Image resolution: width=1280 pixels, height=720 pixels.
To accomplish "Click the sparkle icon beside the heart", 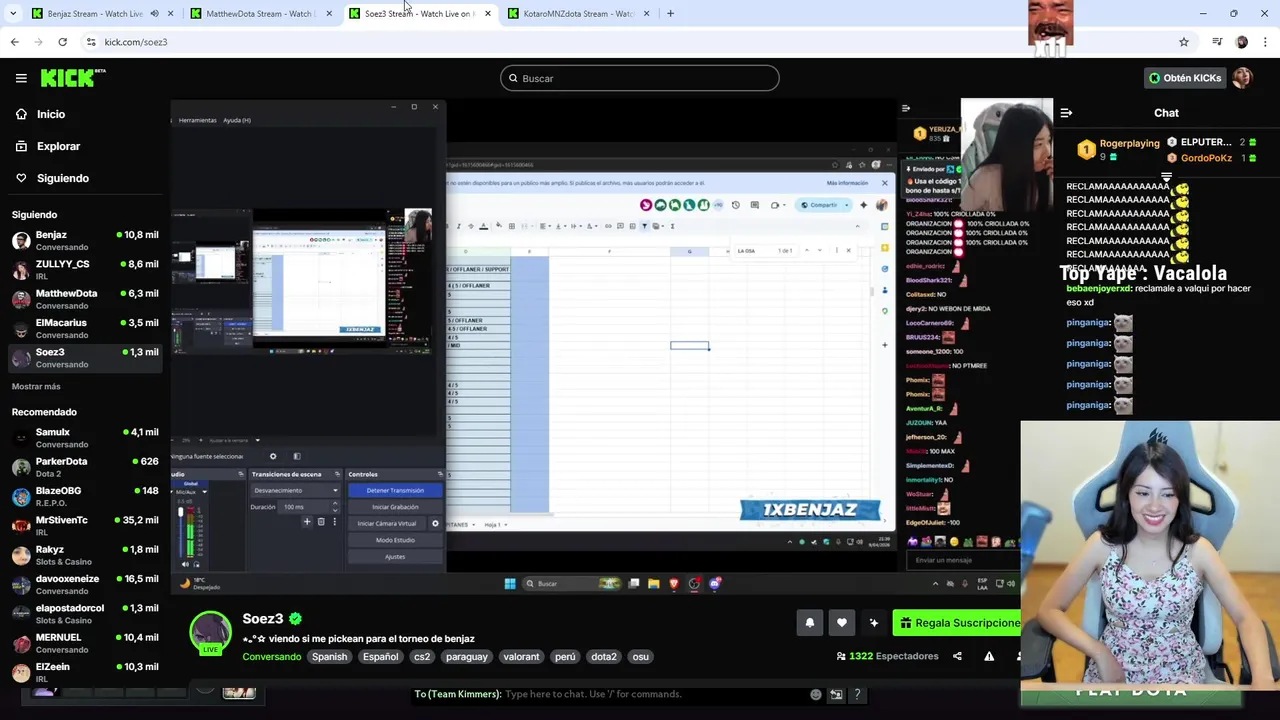I will coord(874,623).
